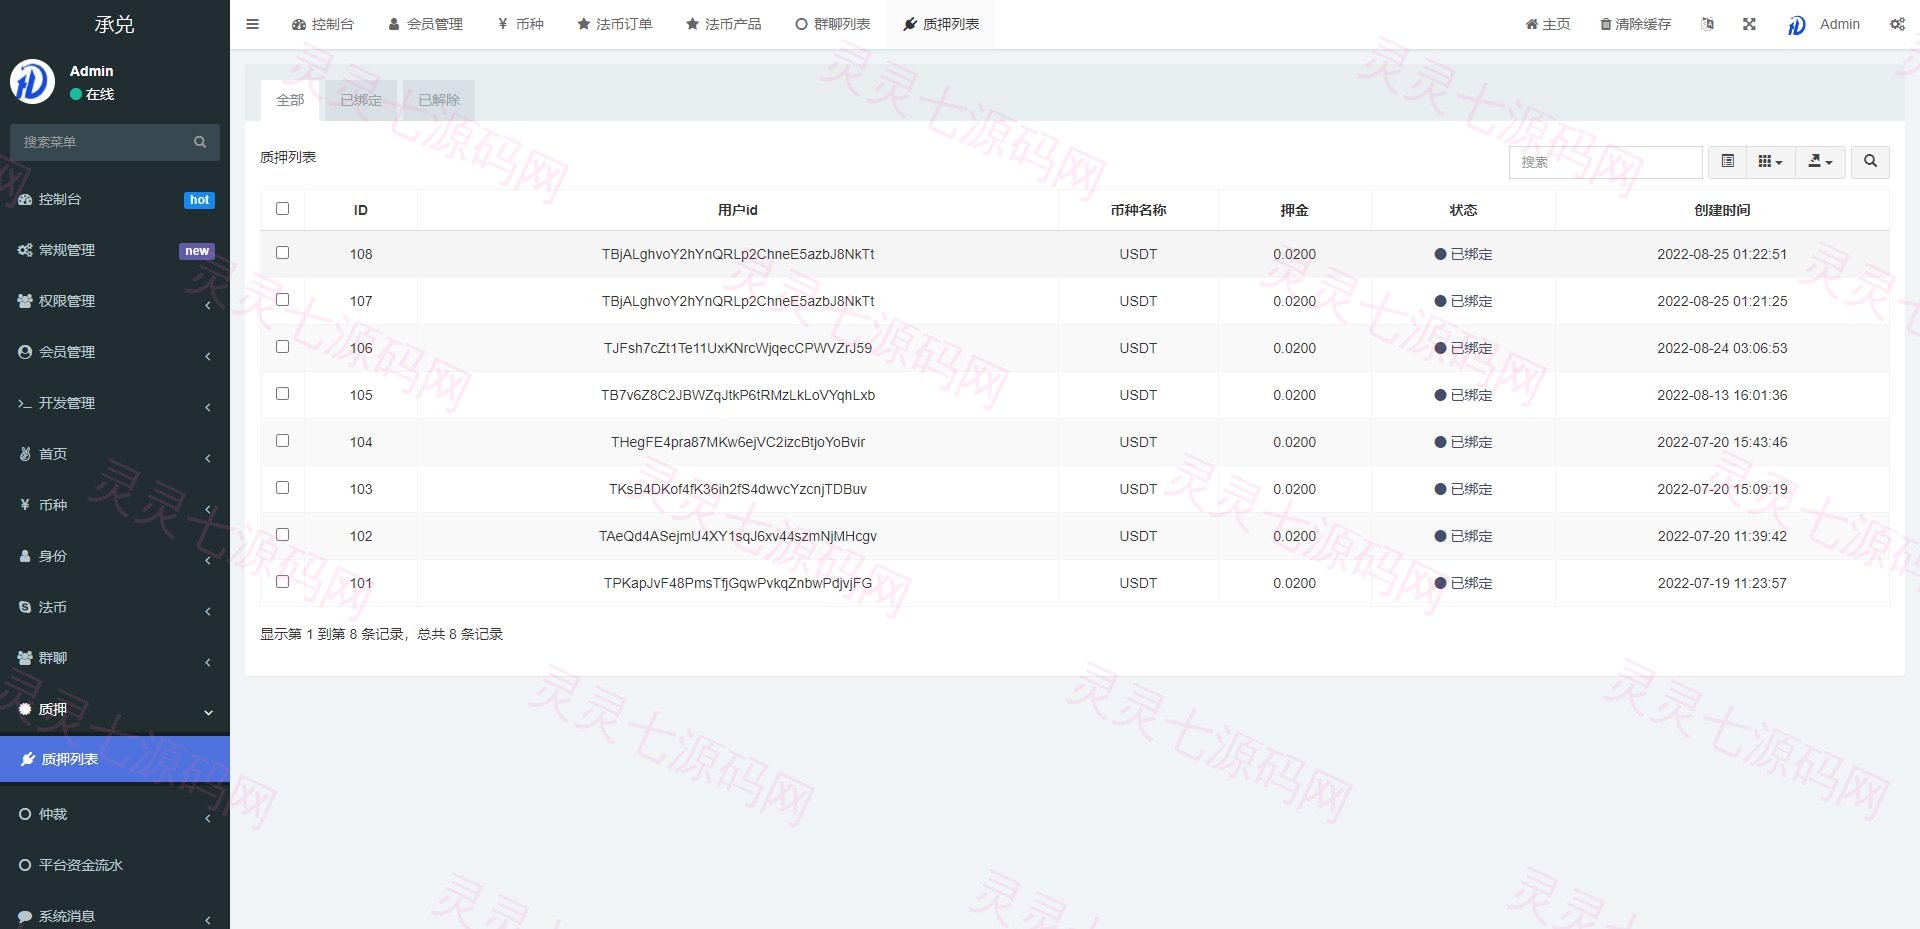
Task: Click the 已绑定 status in row 104
Action: click(1463, 442)
